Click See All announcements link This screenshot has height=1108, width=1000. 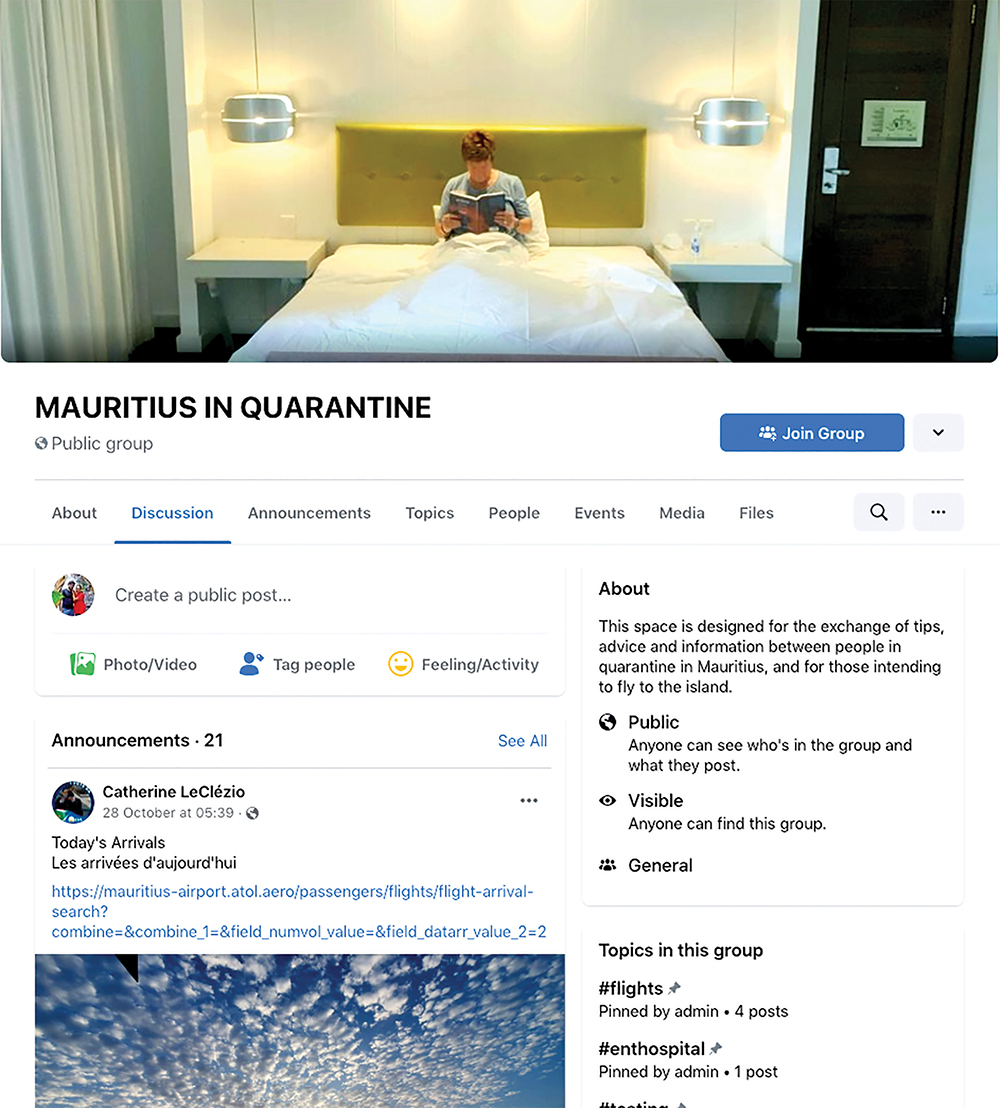click(x=522, y=741)
